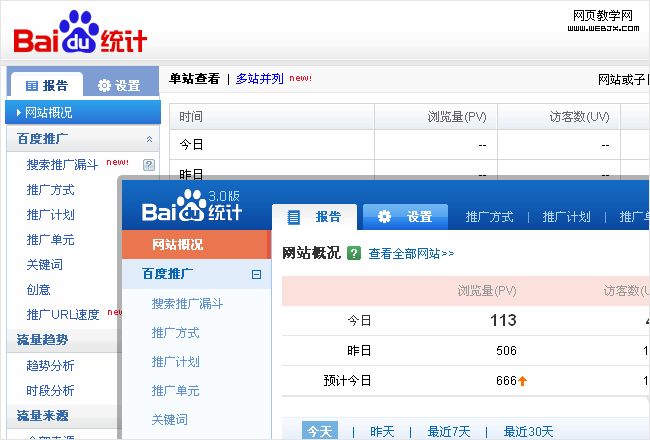The image size is (650, 440).
Task: Open the 查看全部网站 link
Action: 411,254
